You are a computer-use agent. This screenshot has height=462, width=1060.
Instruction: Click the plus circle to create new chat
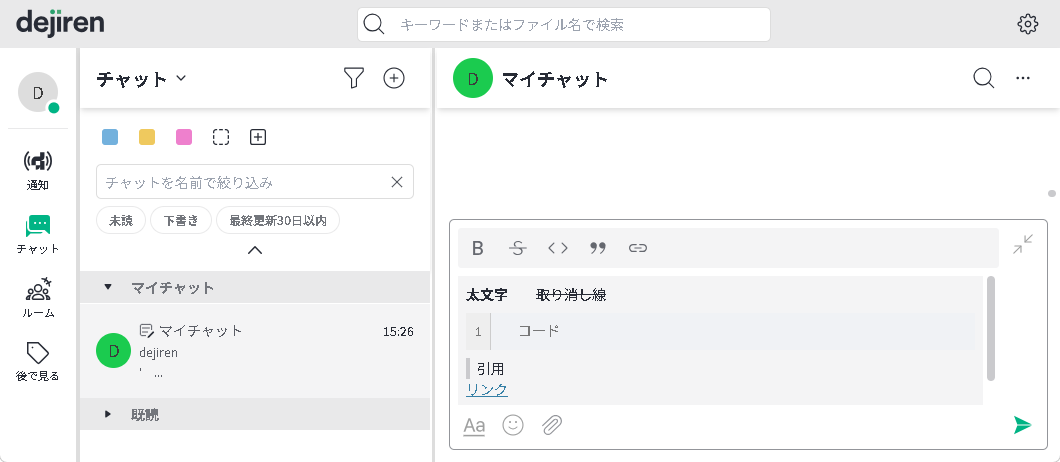394,78
